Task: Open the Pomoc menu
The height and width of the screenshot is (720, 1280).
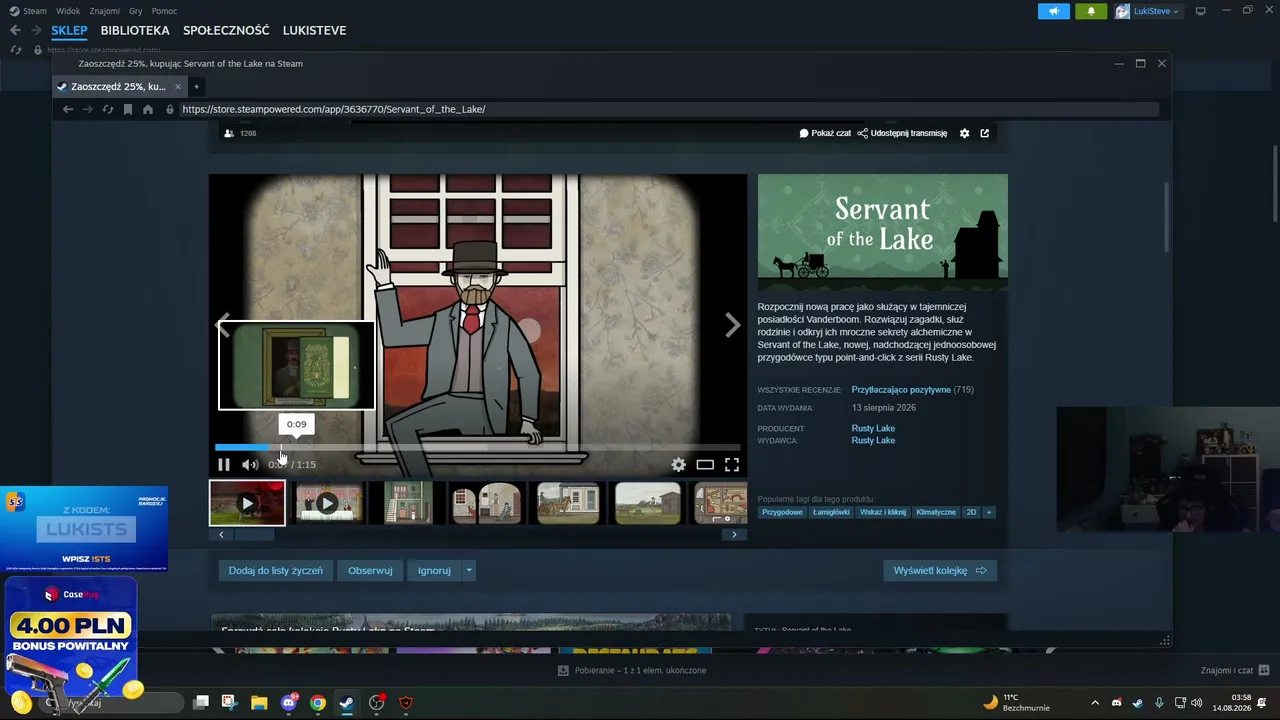Action: point(164,11)
